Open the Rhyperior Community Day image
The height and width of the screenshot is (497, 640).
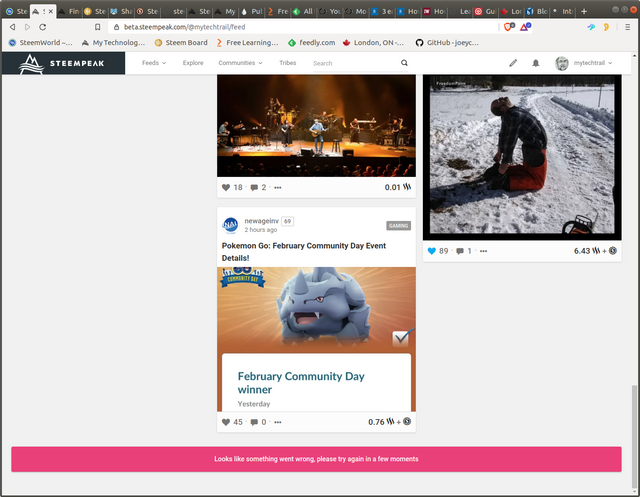316,339
